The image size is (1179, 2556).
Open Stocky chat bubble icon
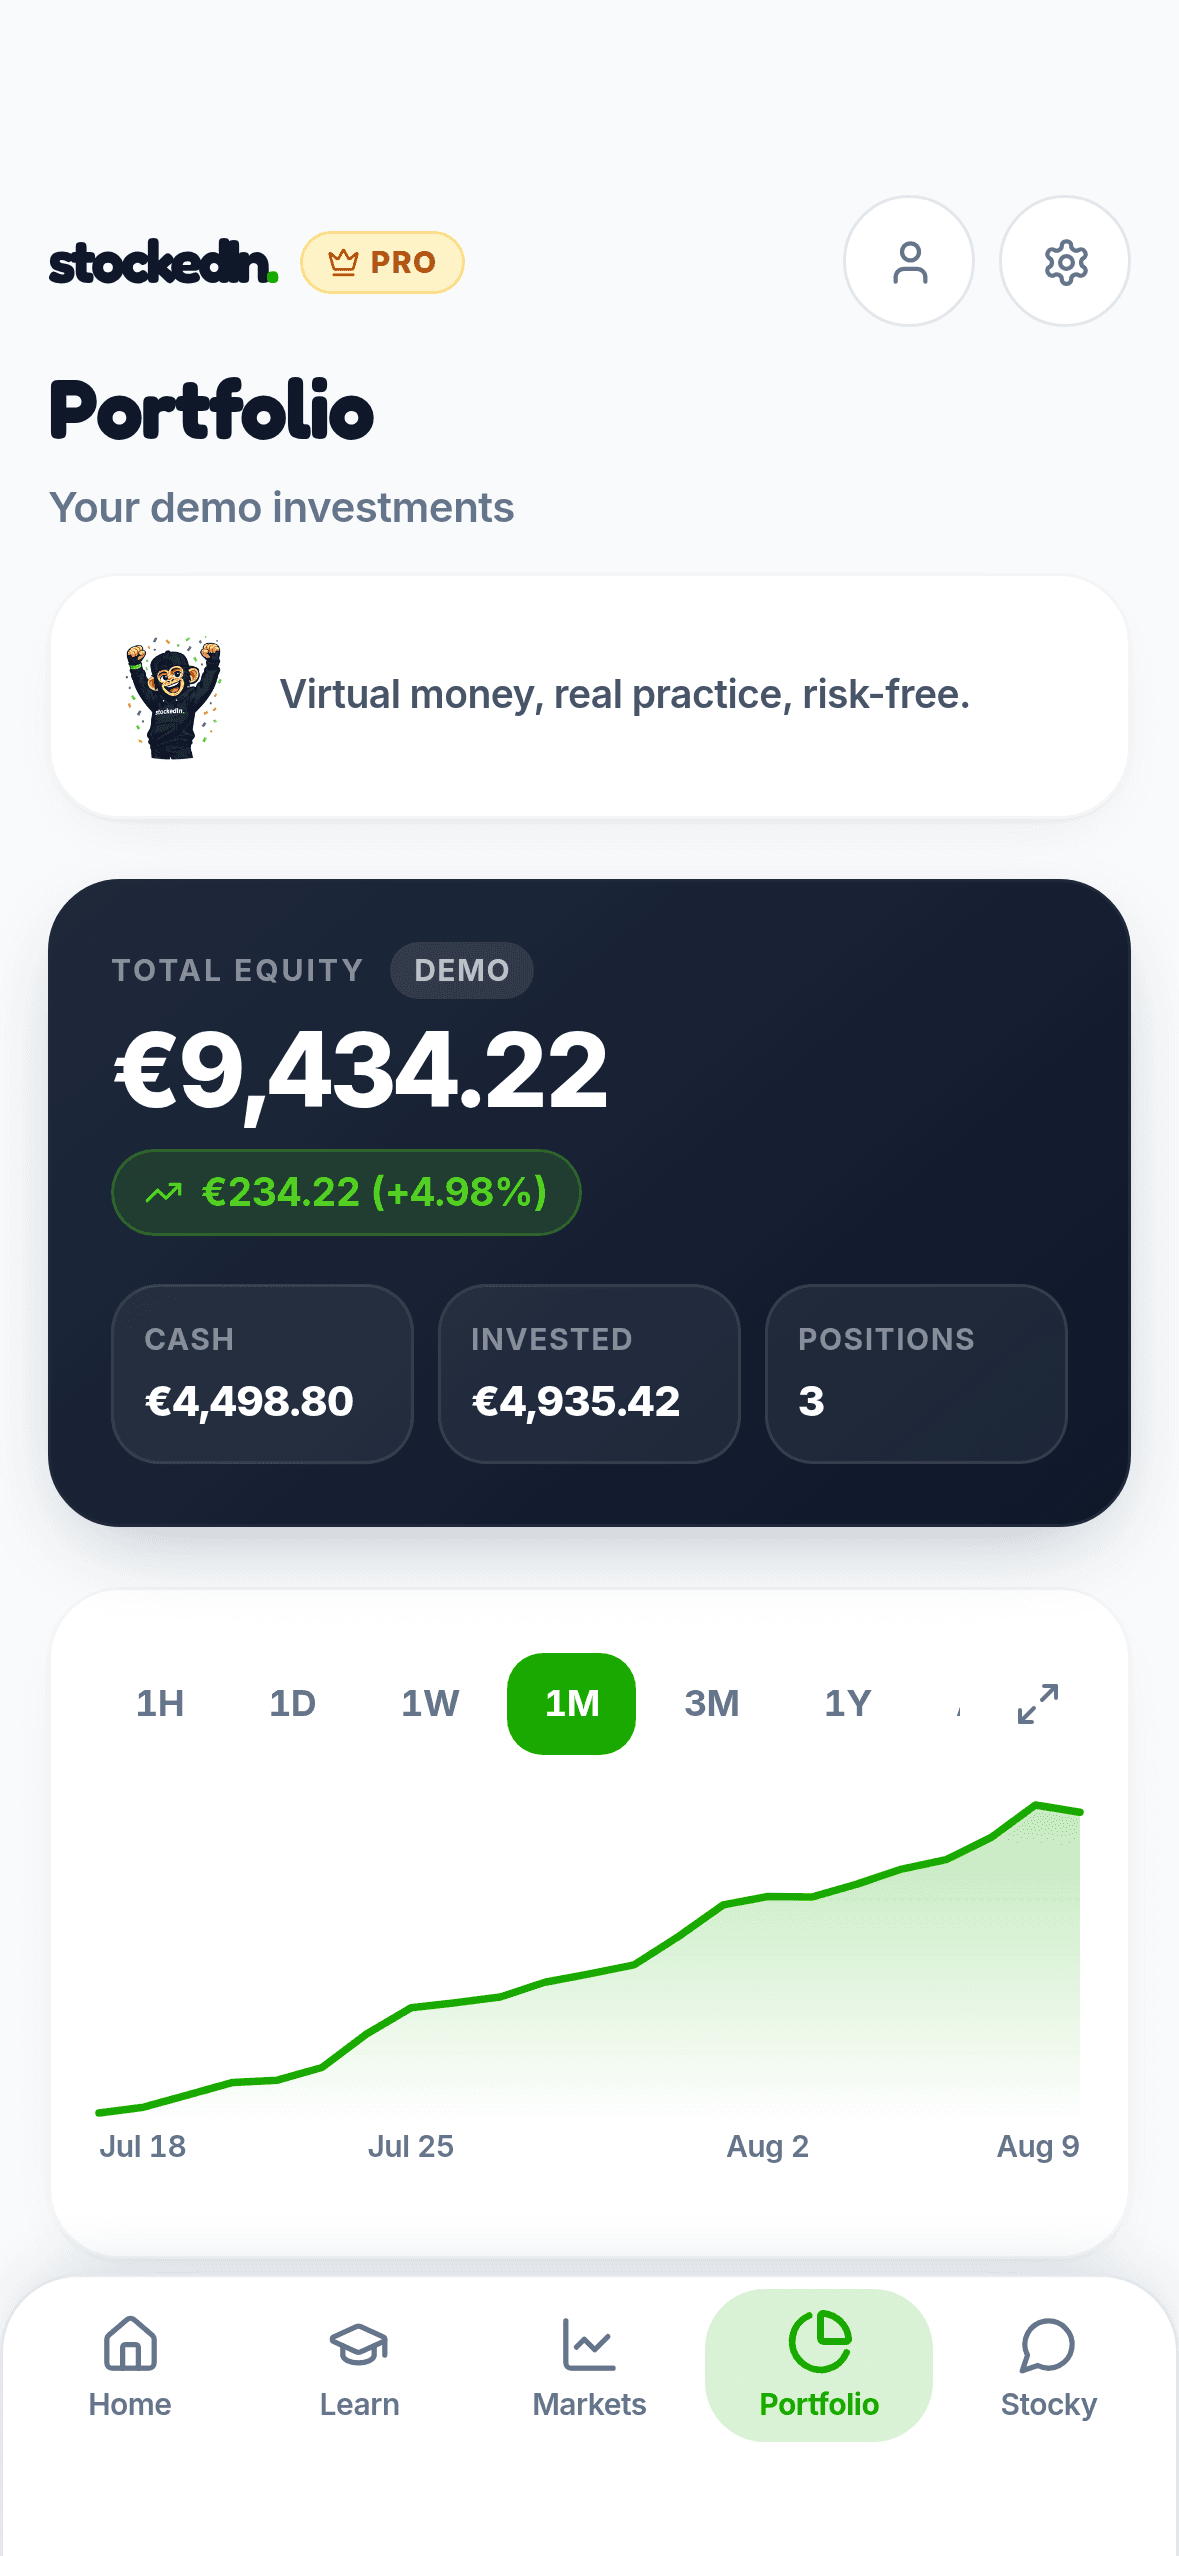[x=1048, y=2344]
